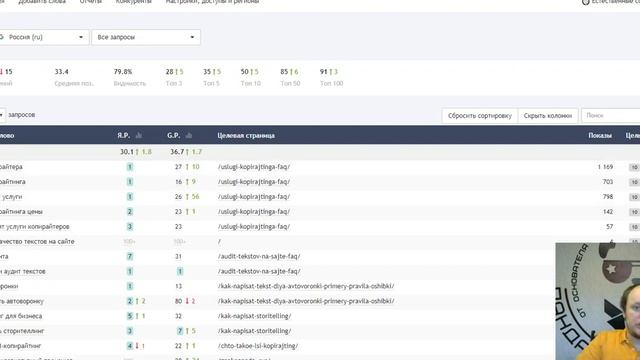Click chart icon next to Я.Р. column
The image size is (640, 360).
pos(139,136)
